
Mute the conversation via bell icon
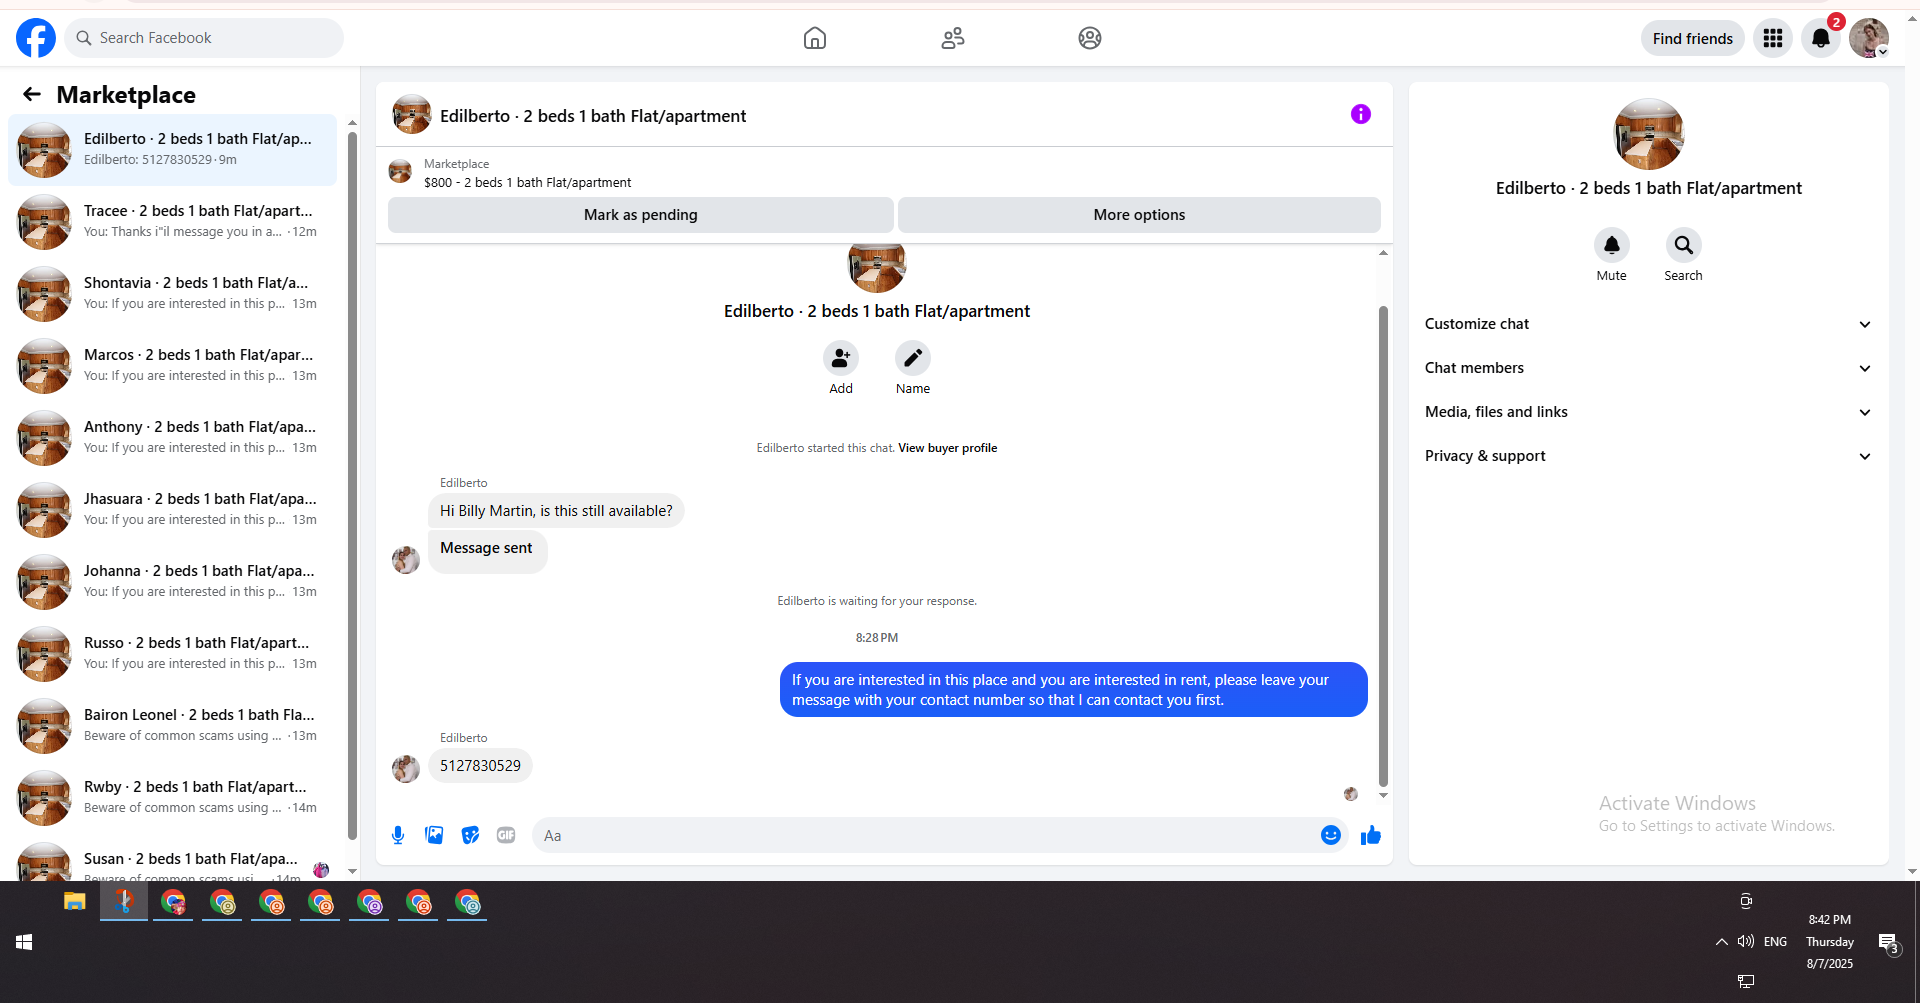coord(1612,245)
